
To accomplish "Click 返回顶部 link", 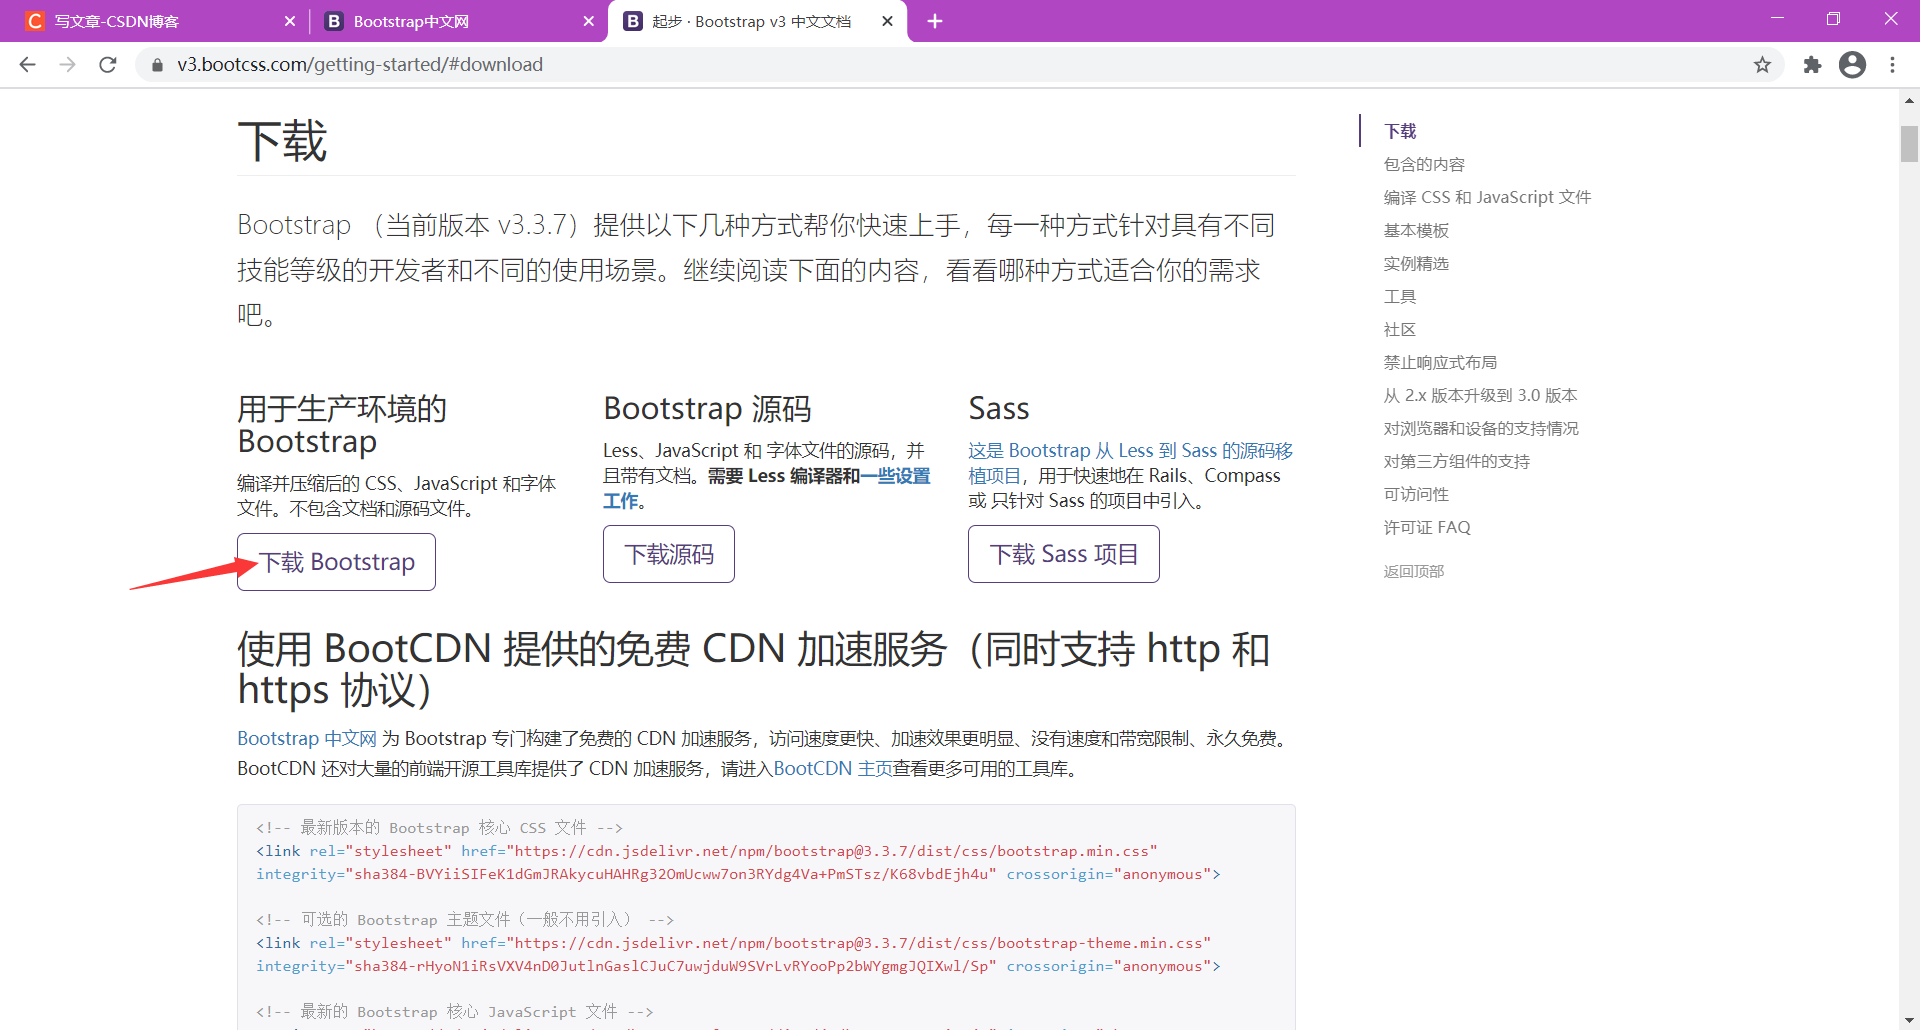I will tap(1414, 571).
